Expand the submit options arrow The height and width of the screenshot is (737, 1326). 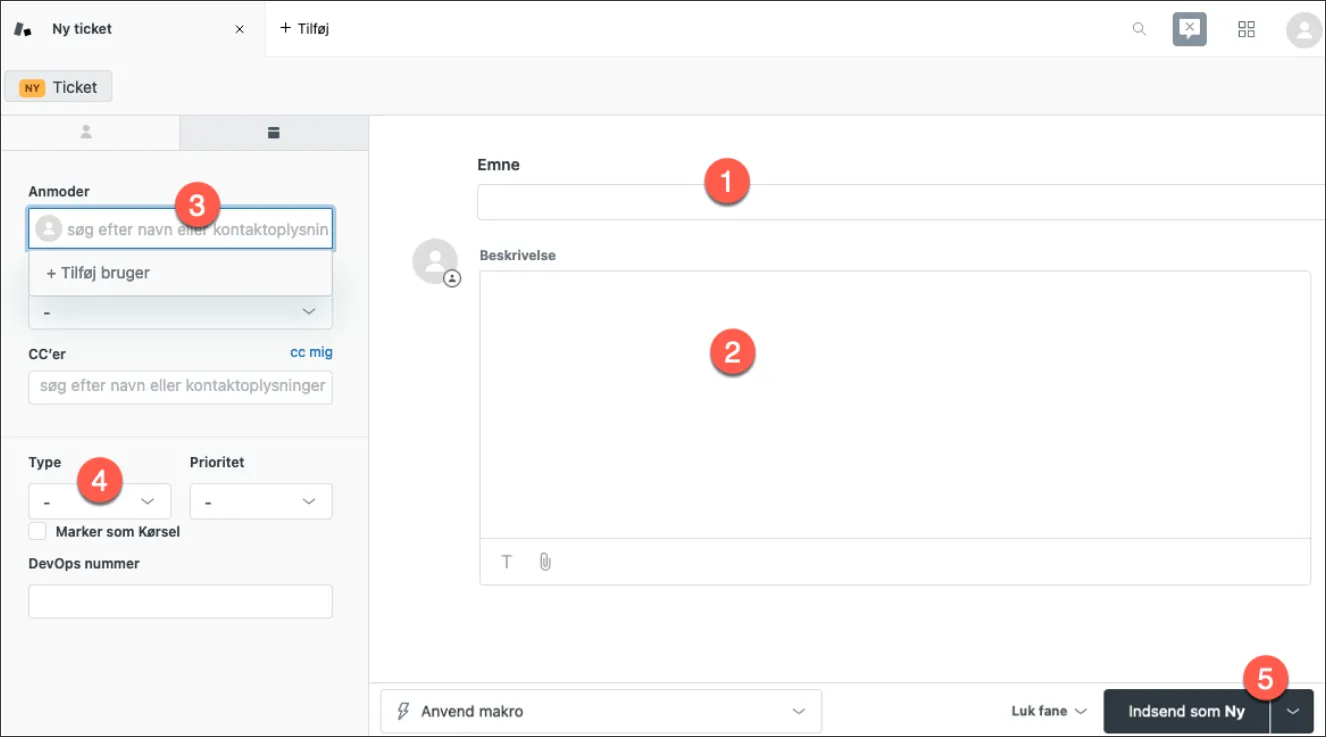1293,711
